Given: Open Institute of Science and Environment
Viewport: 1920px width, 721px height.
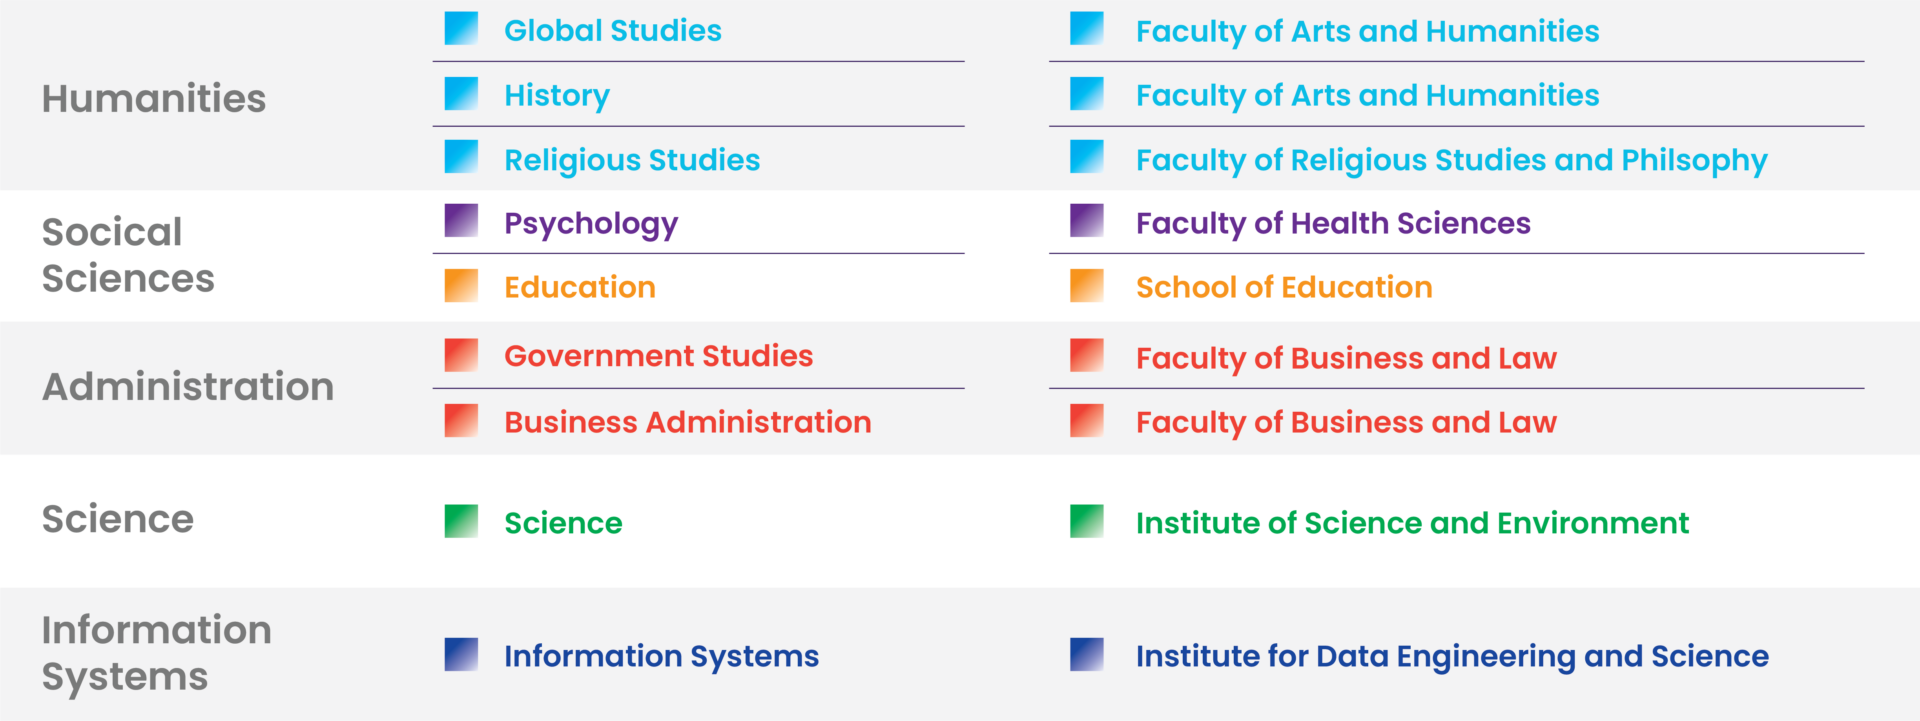Looking at the screenshot, I should (x=1412, y=523).
